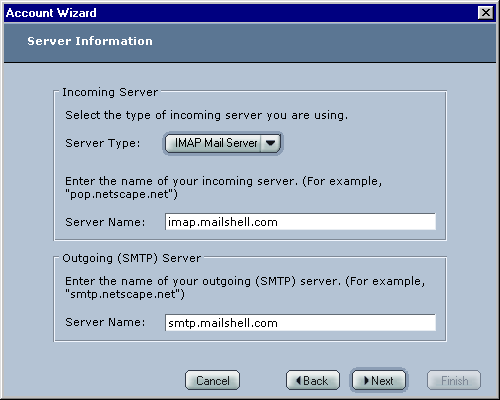Open the Server Type dropdown arrow
Image resolution: width=500 pixels, height=400 pixels.
click(270, 143)
